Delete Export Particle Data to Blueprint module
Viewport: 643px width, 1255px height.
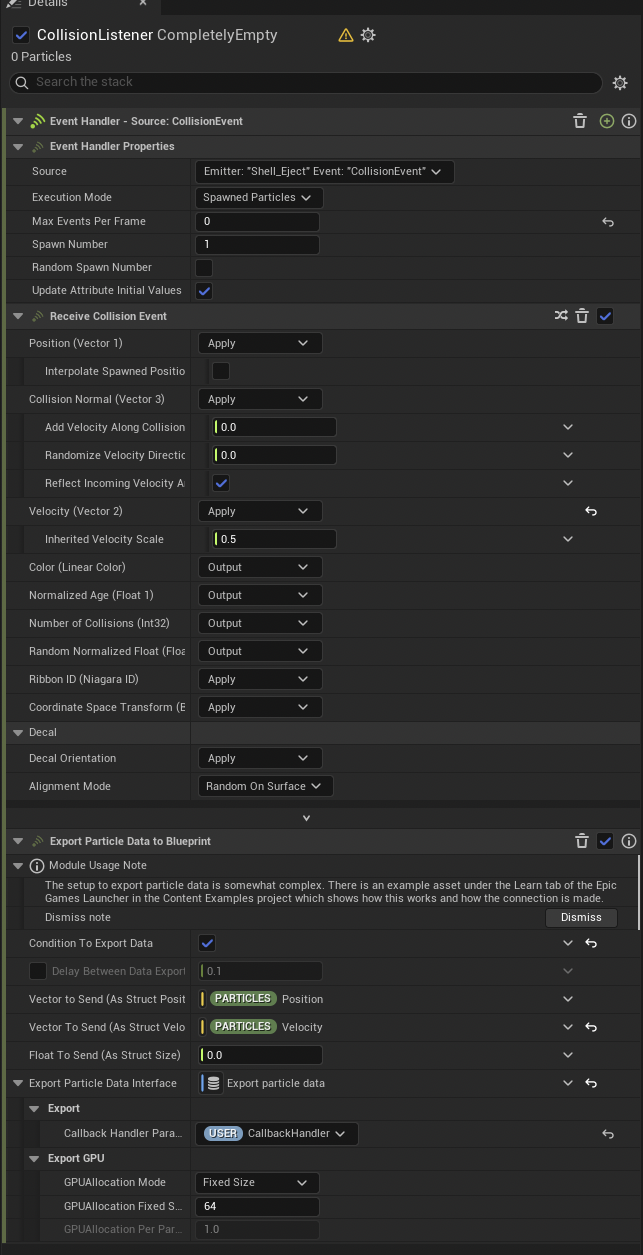point(582,841)
